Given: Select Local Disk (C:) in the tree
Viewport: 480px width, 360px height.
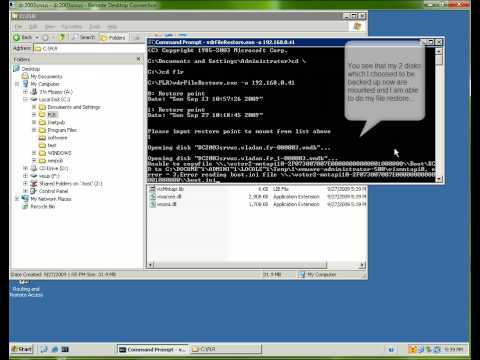Looking at the screenshot, I should tap(54, 99).
